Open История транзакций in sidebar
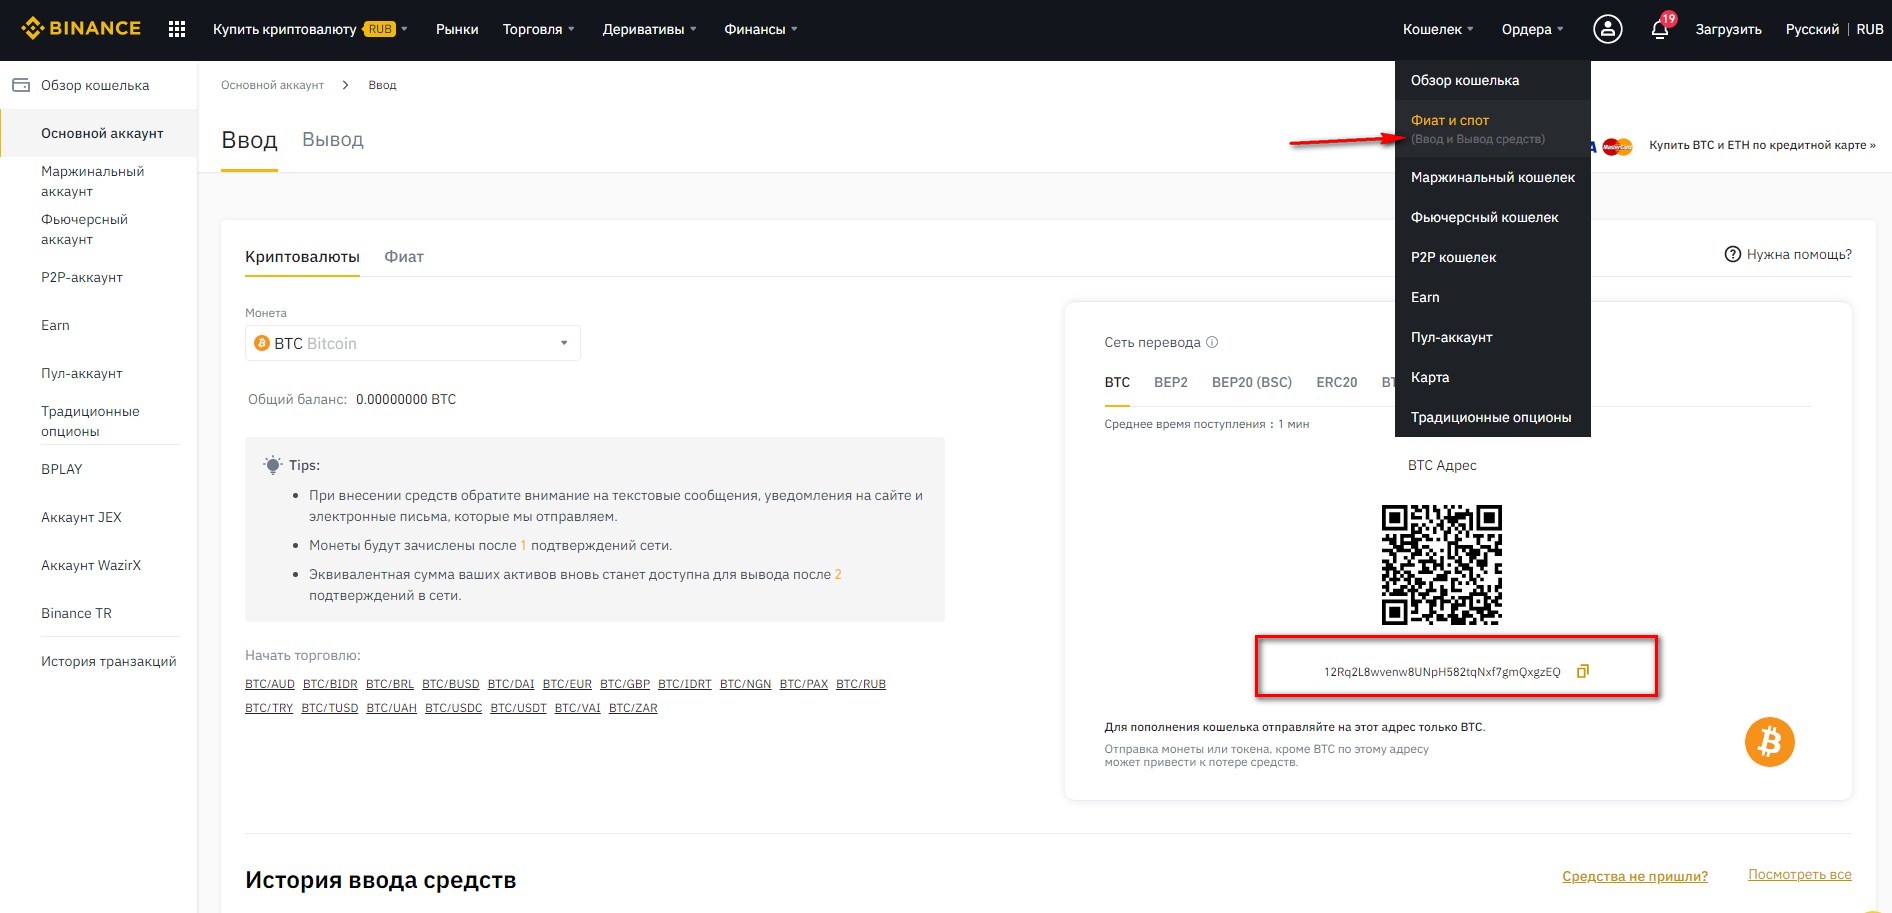The height and width of the screenshot is (913, 1892). (108, 661)
